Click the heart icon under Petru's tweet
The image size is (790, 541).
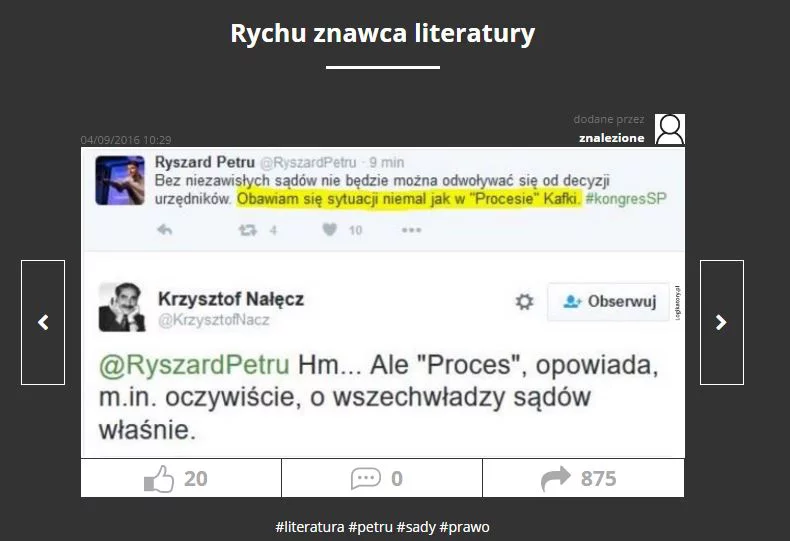pyautogui.click(x=330, y=230)
